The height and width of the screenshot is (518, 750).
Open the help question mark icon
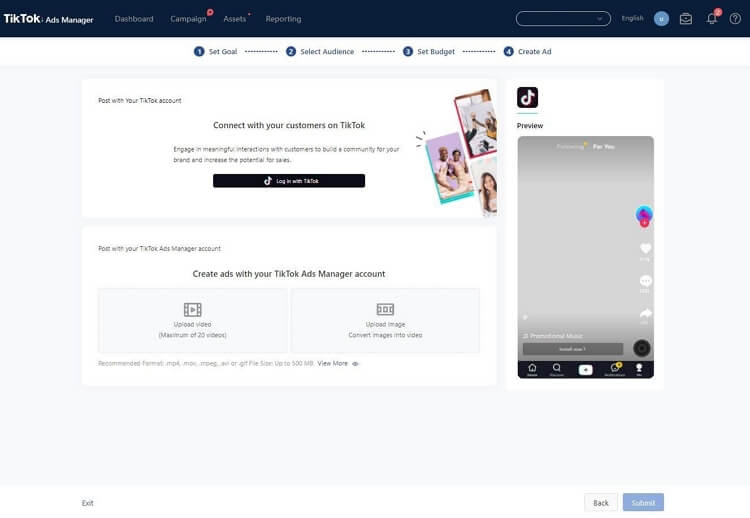pyautogui.click(x=735, y=18)
